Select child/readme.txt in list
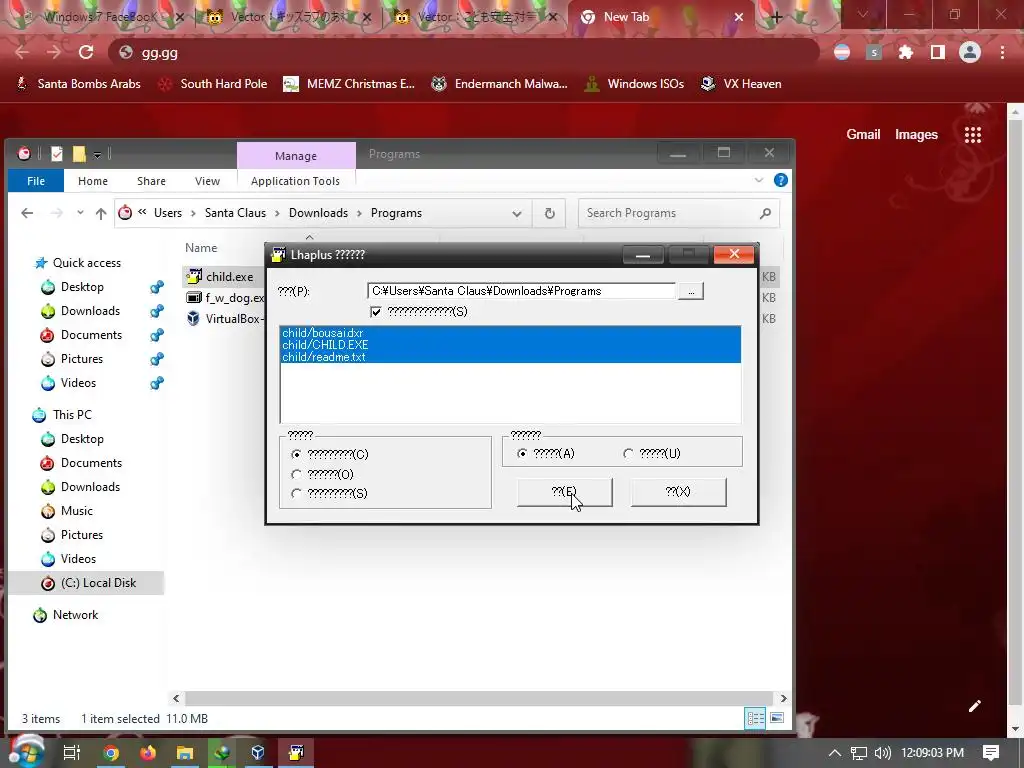Viewport: 1024px width, 768px height. coord(324,357)
